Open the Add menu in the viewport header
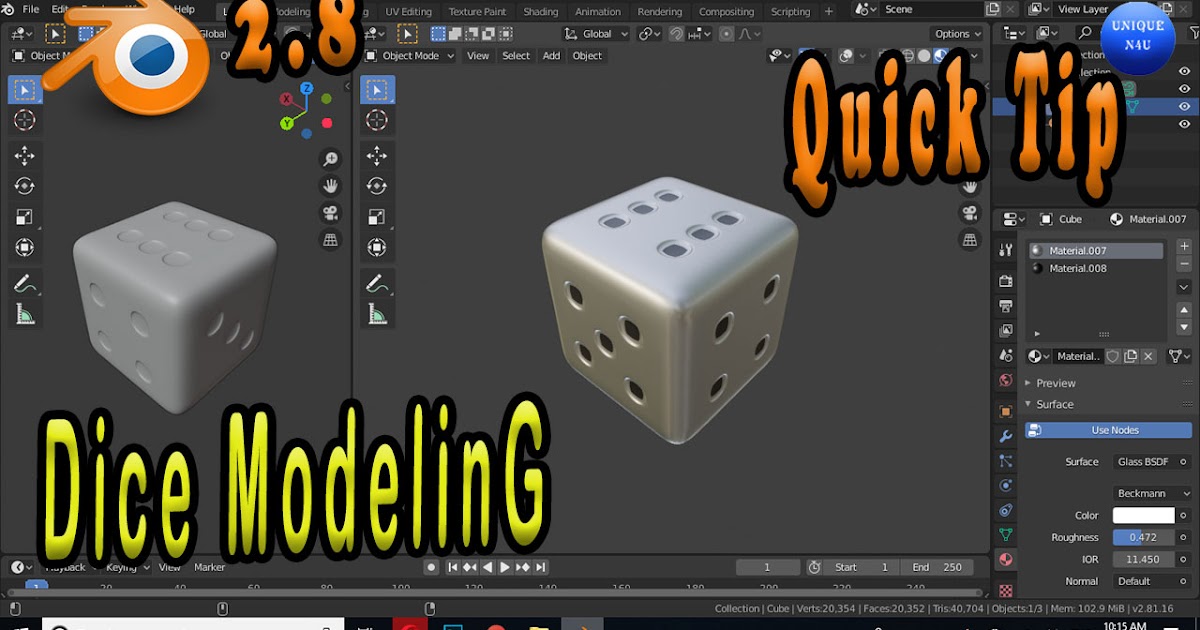This screenshot has height=630, width=1200. [x=550, y=56]
